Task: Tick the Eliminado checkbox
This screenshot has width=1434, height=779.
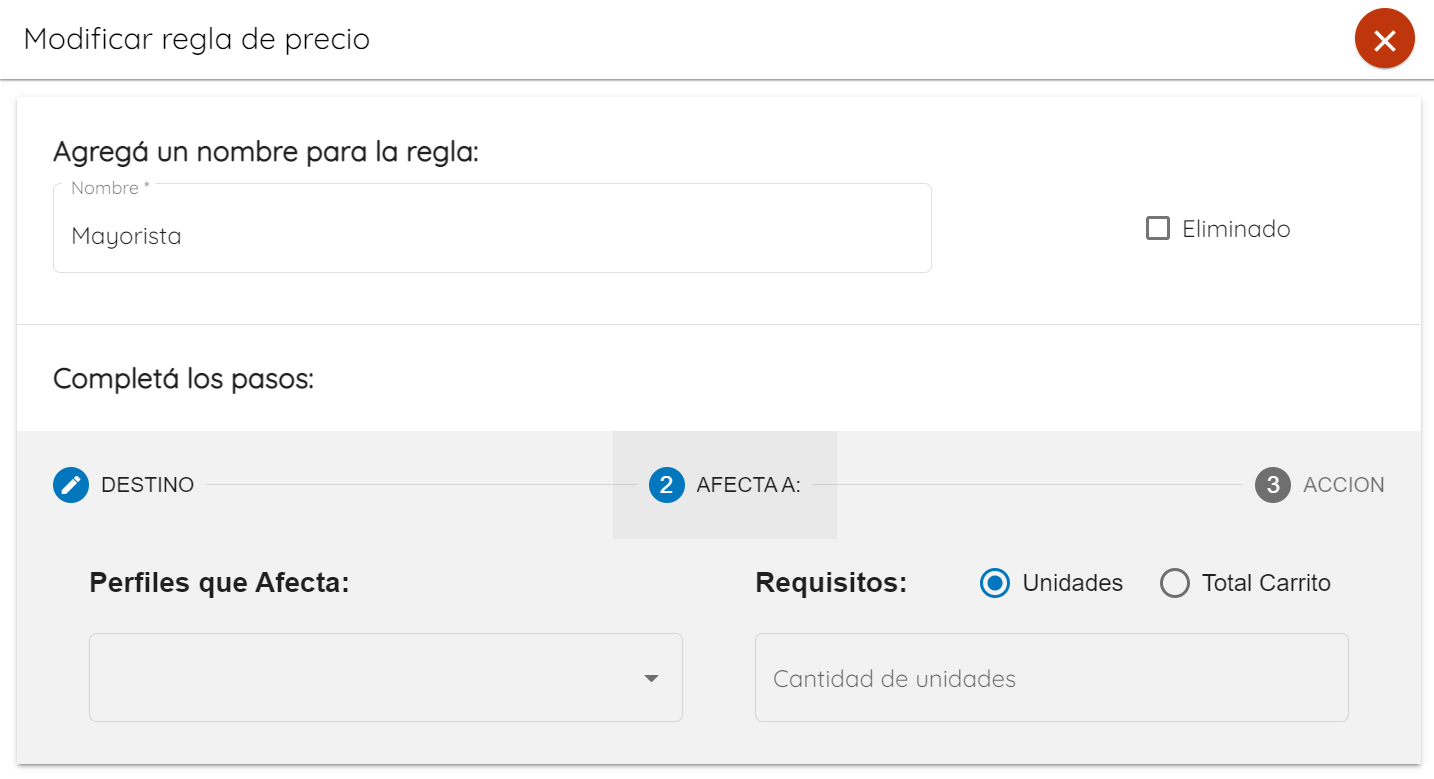Action: pyautogui.click(x=1158, y=228)
